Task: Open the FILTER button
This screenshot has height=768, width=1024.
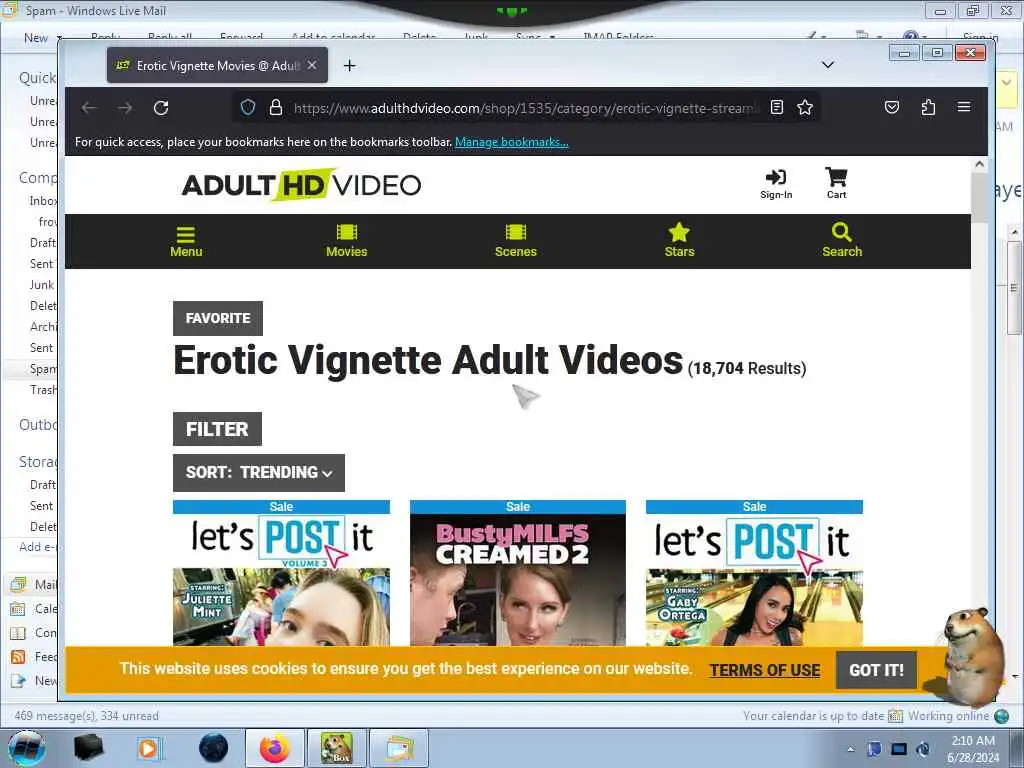Action: 217,429
